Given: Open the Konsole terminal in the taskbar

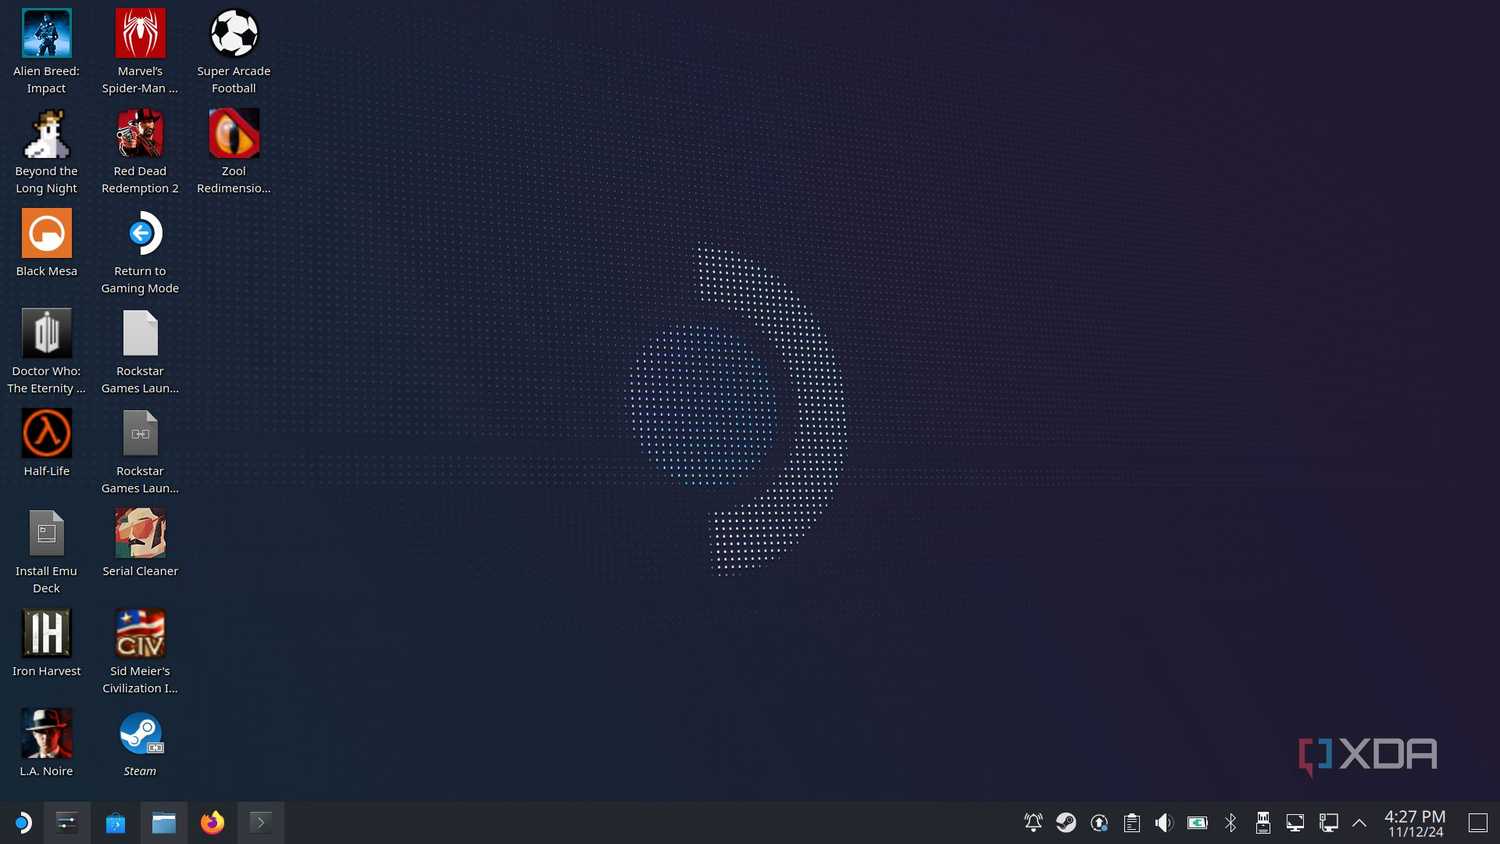Looking at the screenshot, I should coord(261,822).
